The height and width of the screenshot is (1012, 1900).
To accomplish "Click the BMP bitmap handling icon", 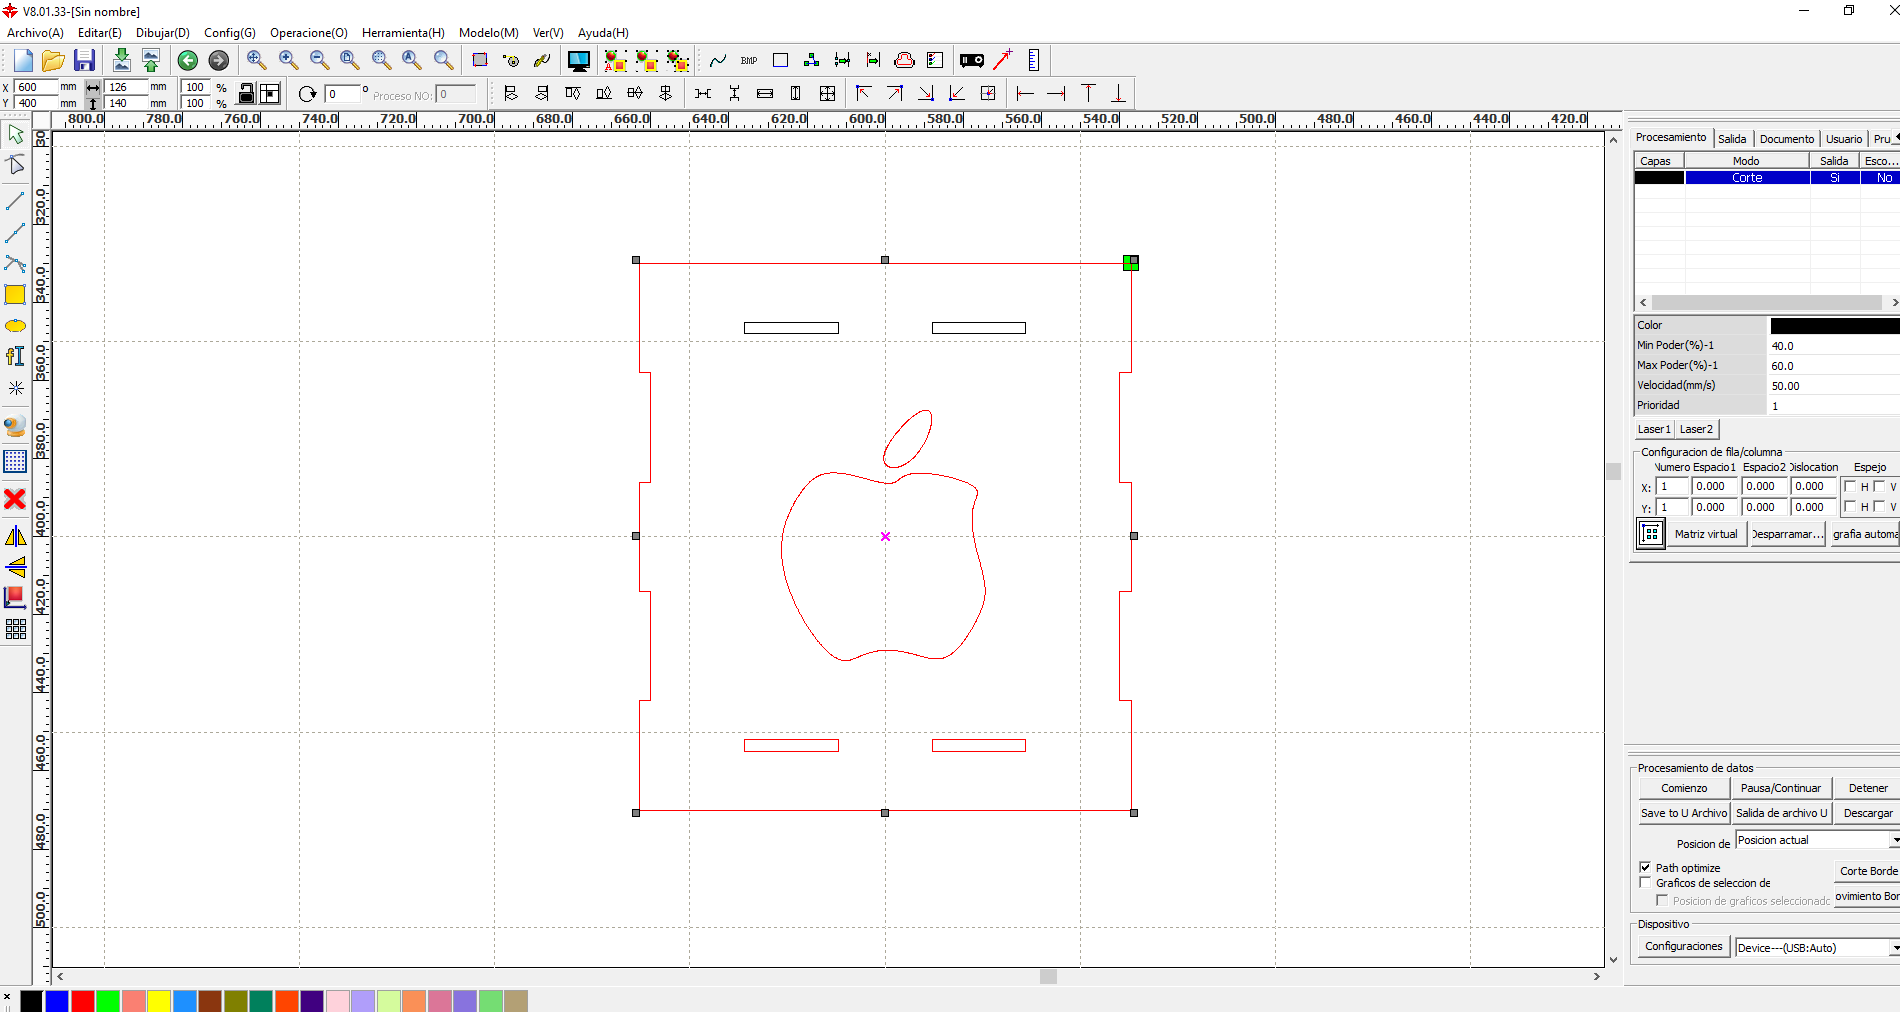I will pos(749,60).
